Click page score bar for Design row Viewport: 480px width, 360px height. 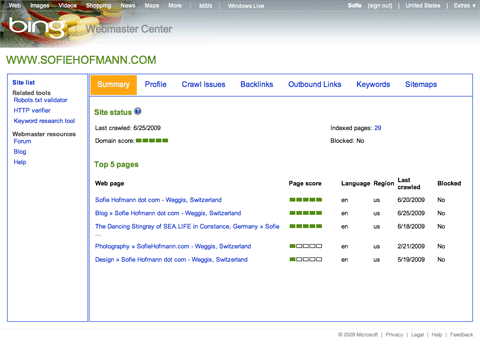pyautogui.click(x=306, y=259)
